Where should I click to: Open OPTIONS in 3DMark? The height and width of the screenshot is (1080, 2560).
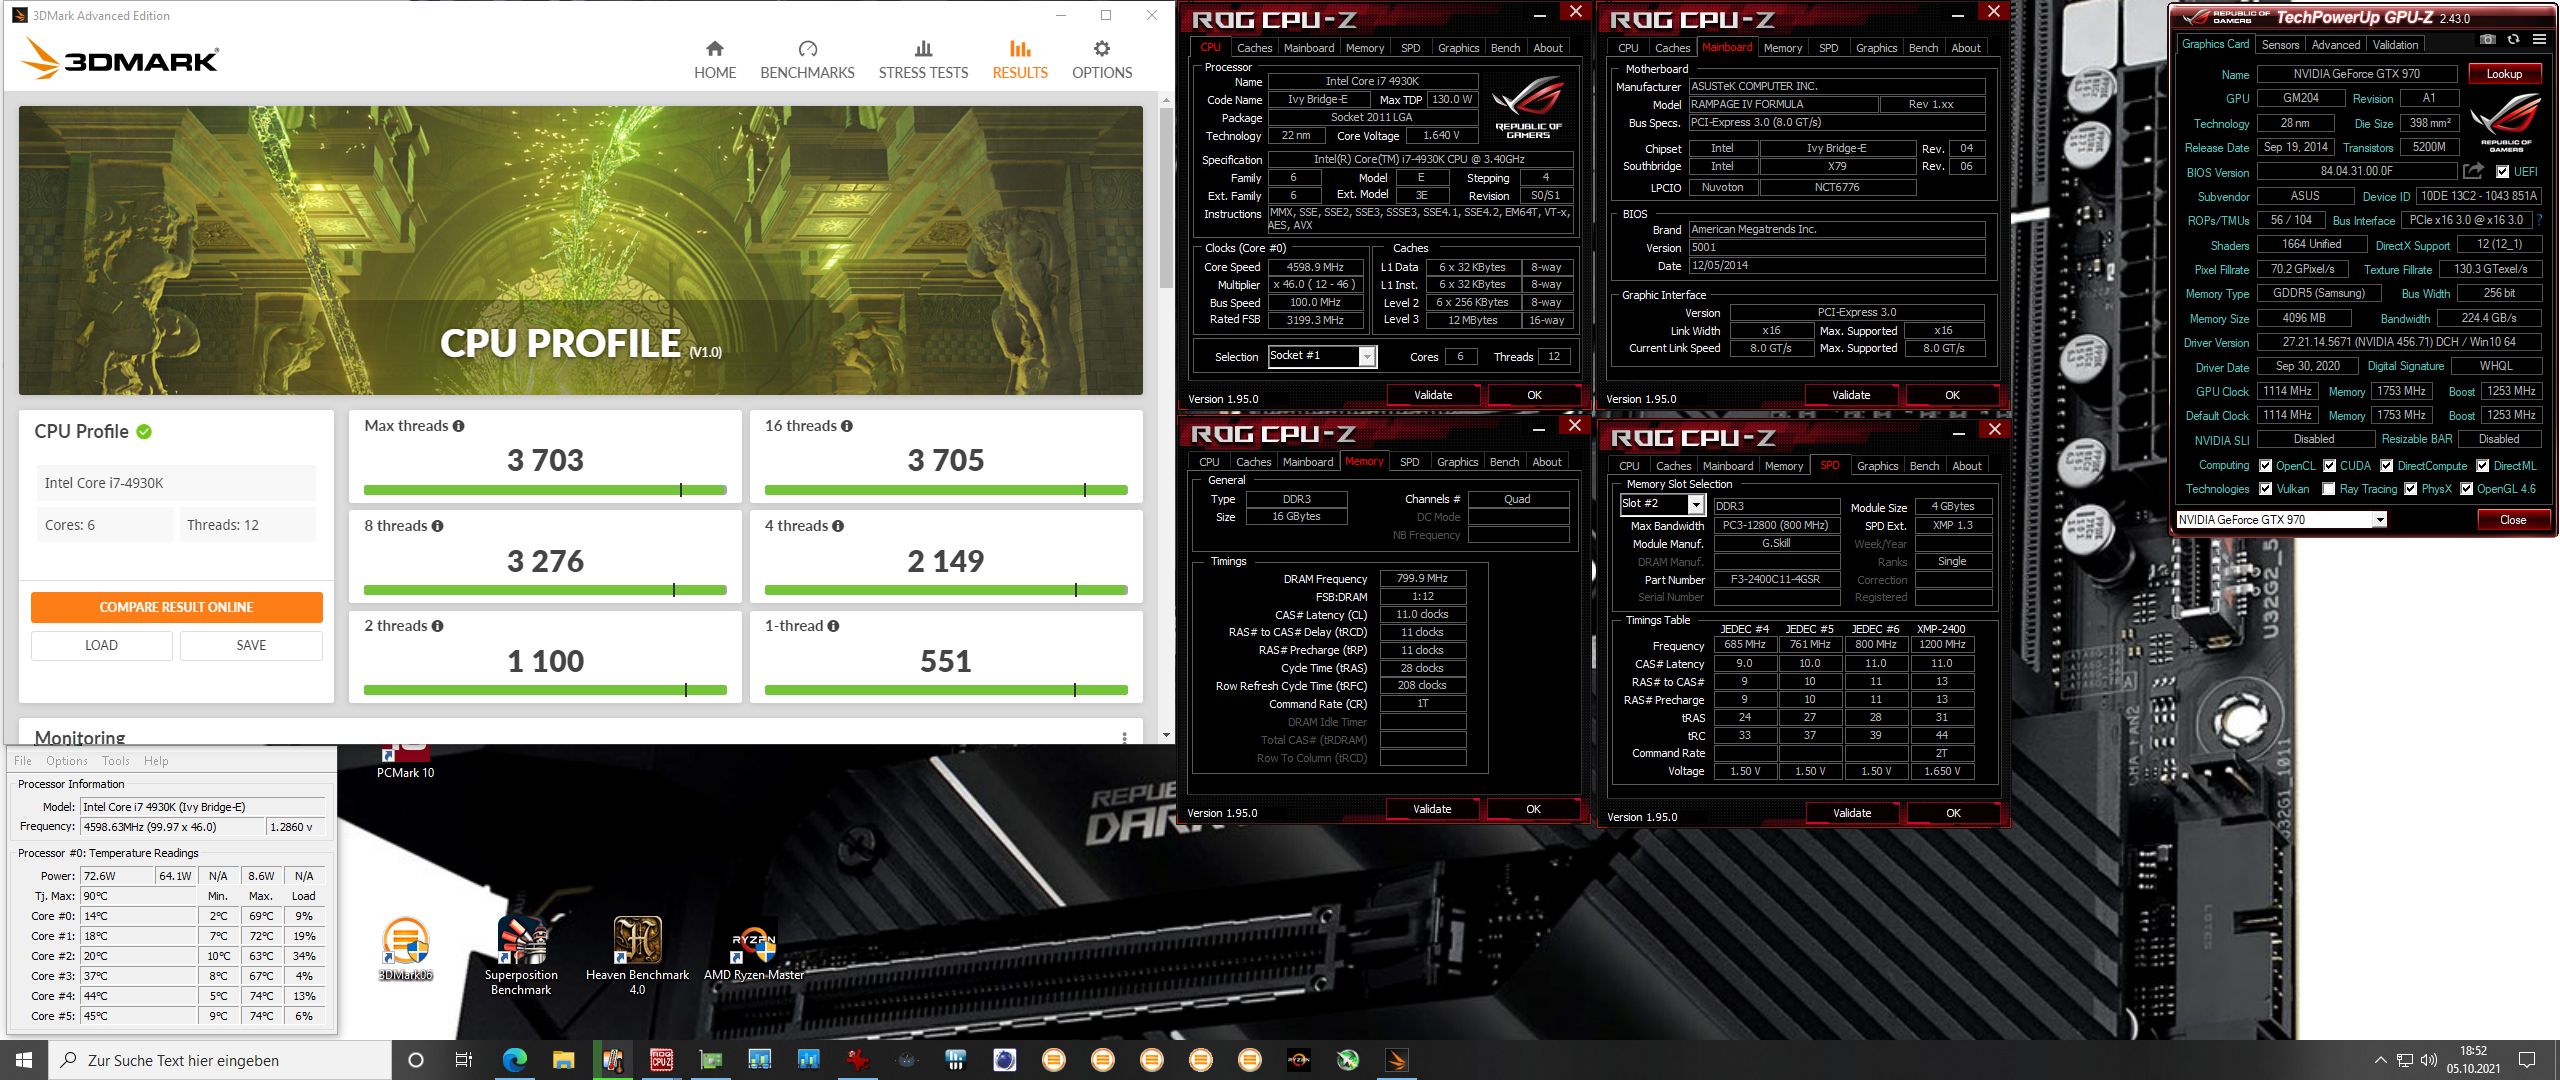(1102, 60)
